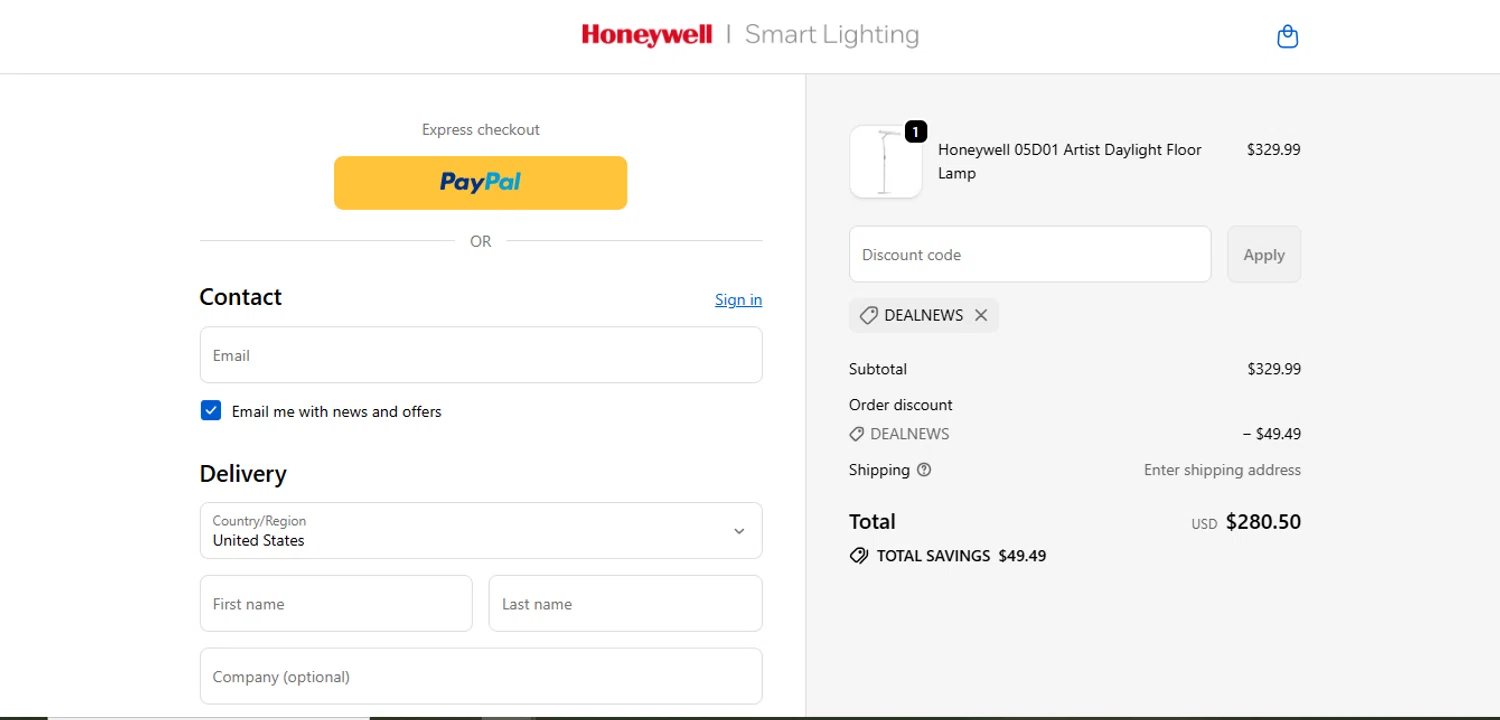Click the Smart Lighting header text
Screen dimensions: 1500x720
pyautogui.click(x=832, y=35)
